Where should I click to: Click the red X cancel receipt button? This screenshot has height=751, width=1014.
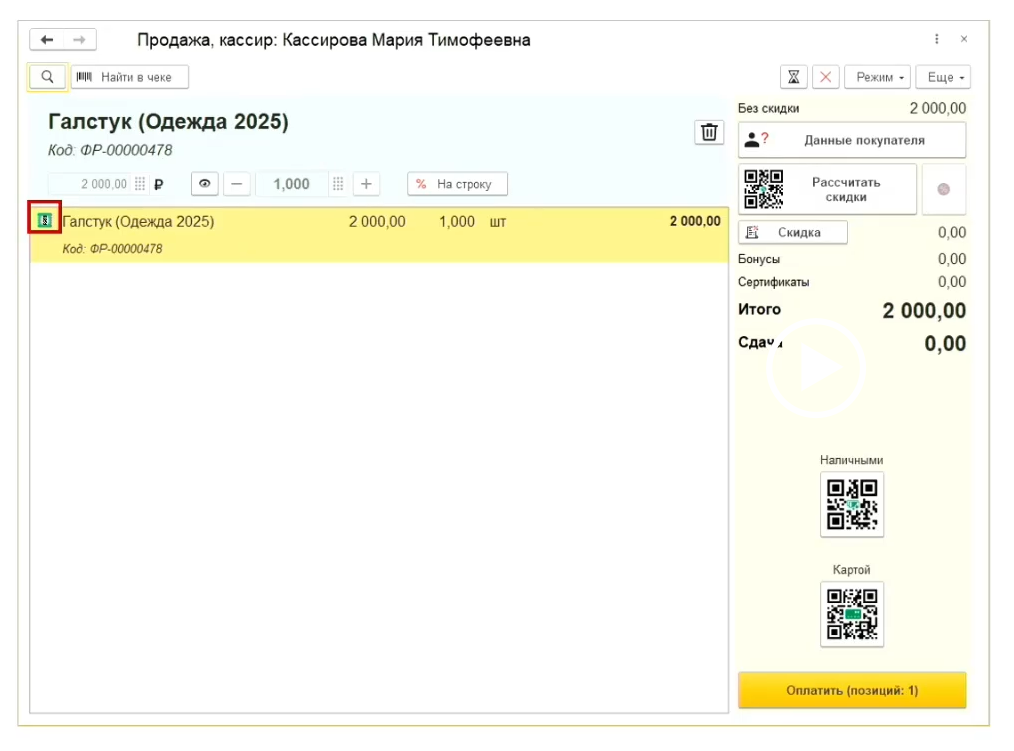coord(825,77)
